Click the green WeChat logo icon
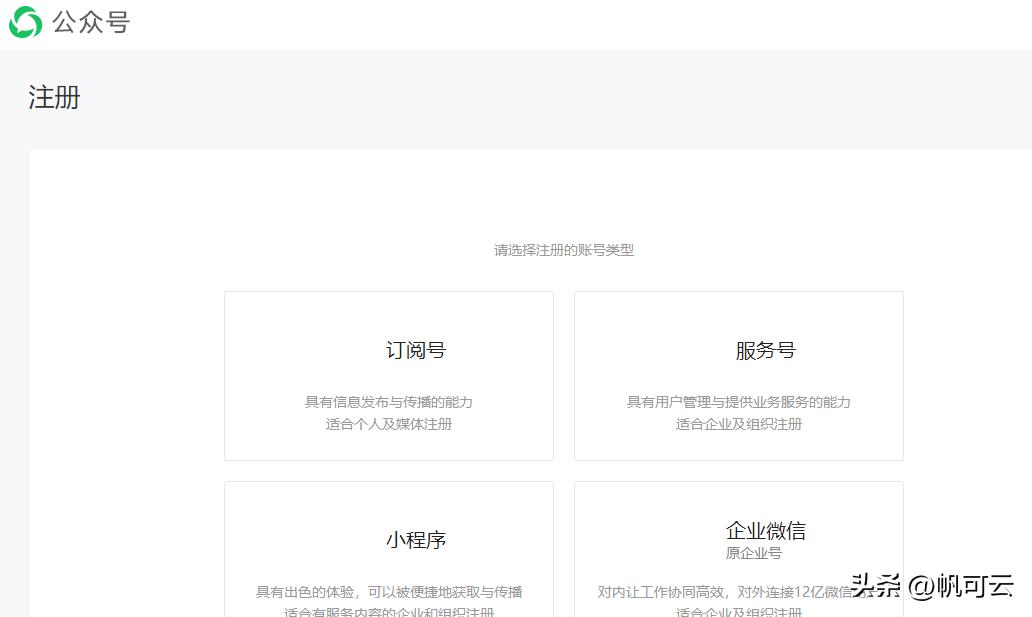The height and width of the screenshot is (617, 1032). 24,21
